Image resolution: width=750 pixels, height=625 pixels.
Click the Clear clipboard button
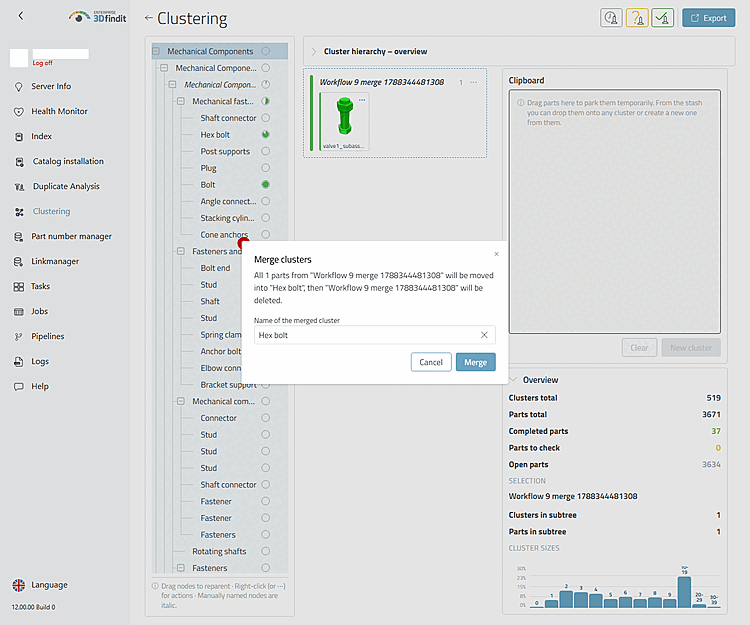tap(640, 348)
